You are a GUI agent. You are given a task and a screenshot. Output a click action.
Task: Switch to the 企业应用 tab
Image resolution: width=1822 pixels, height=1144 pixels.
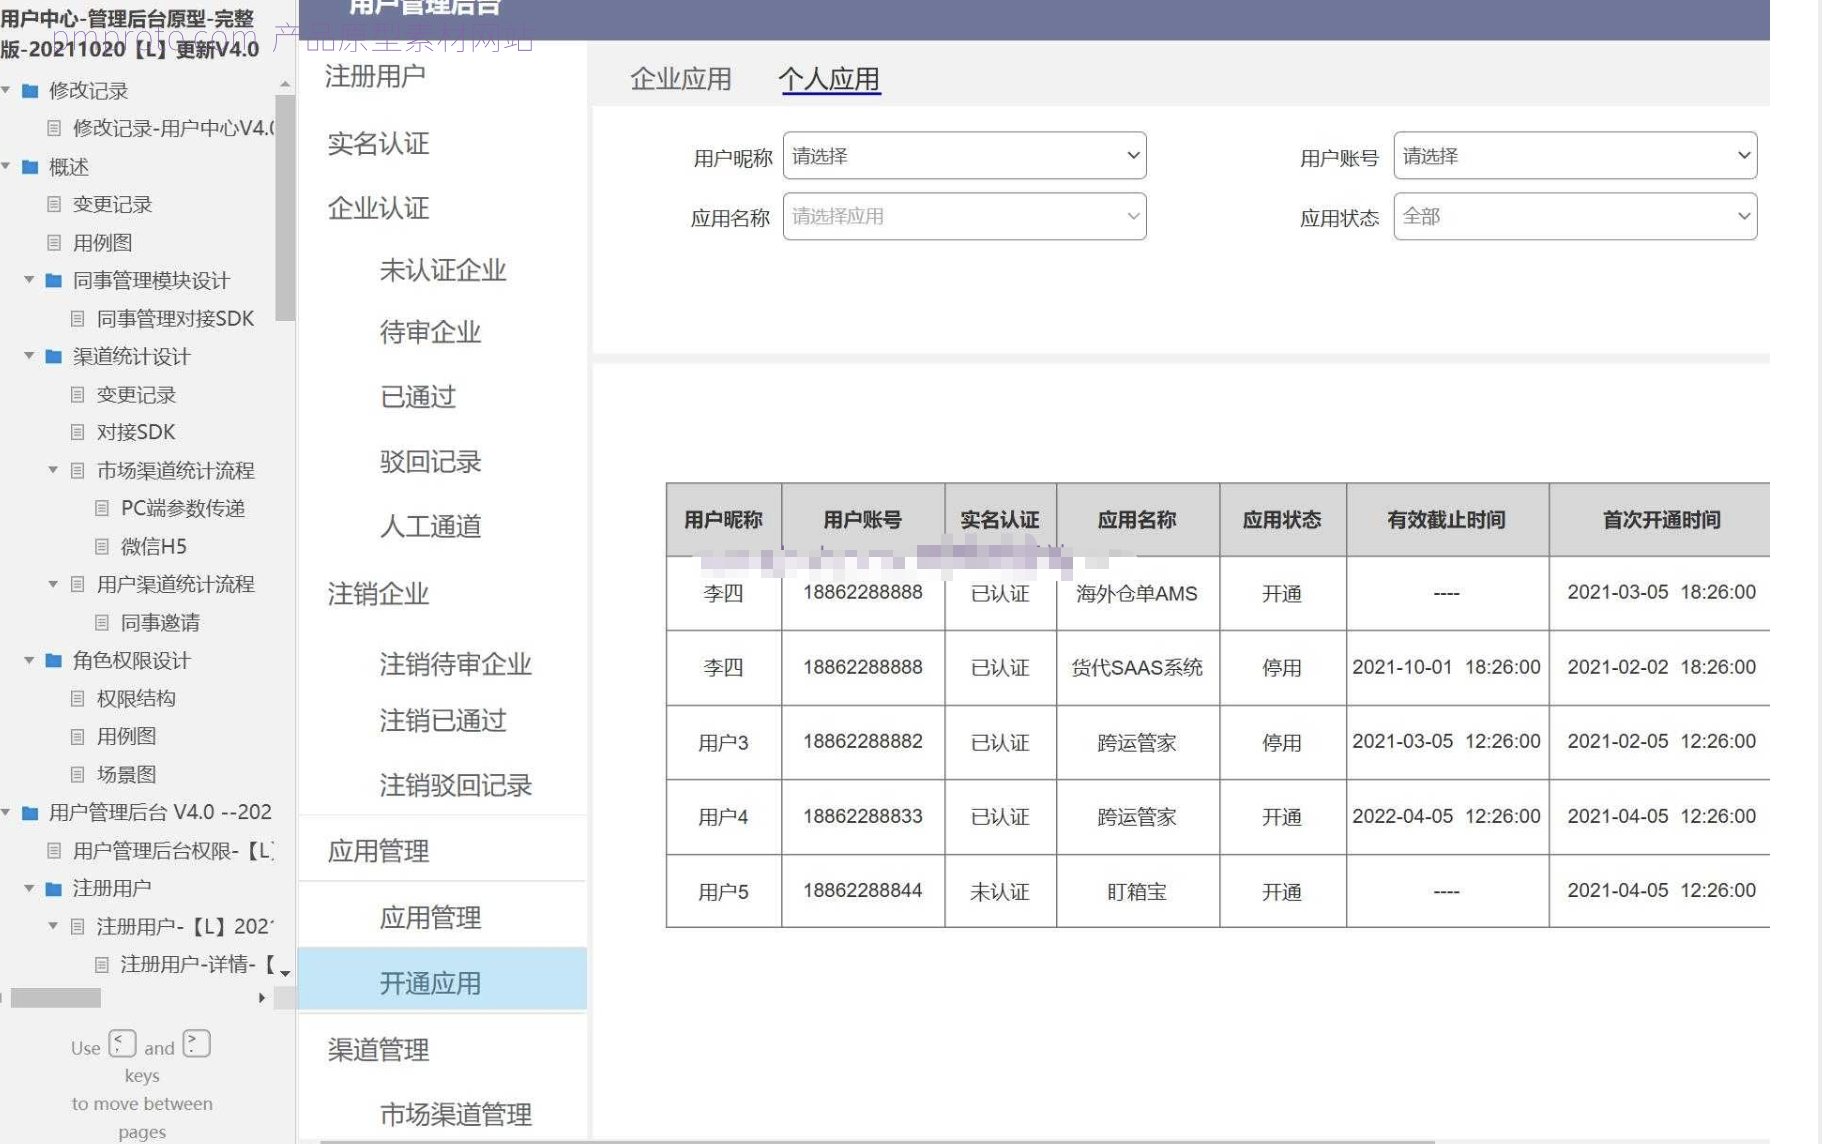tap(681, 79)
